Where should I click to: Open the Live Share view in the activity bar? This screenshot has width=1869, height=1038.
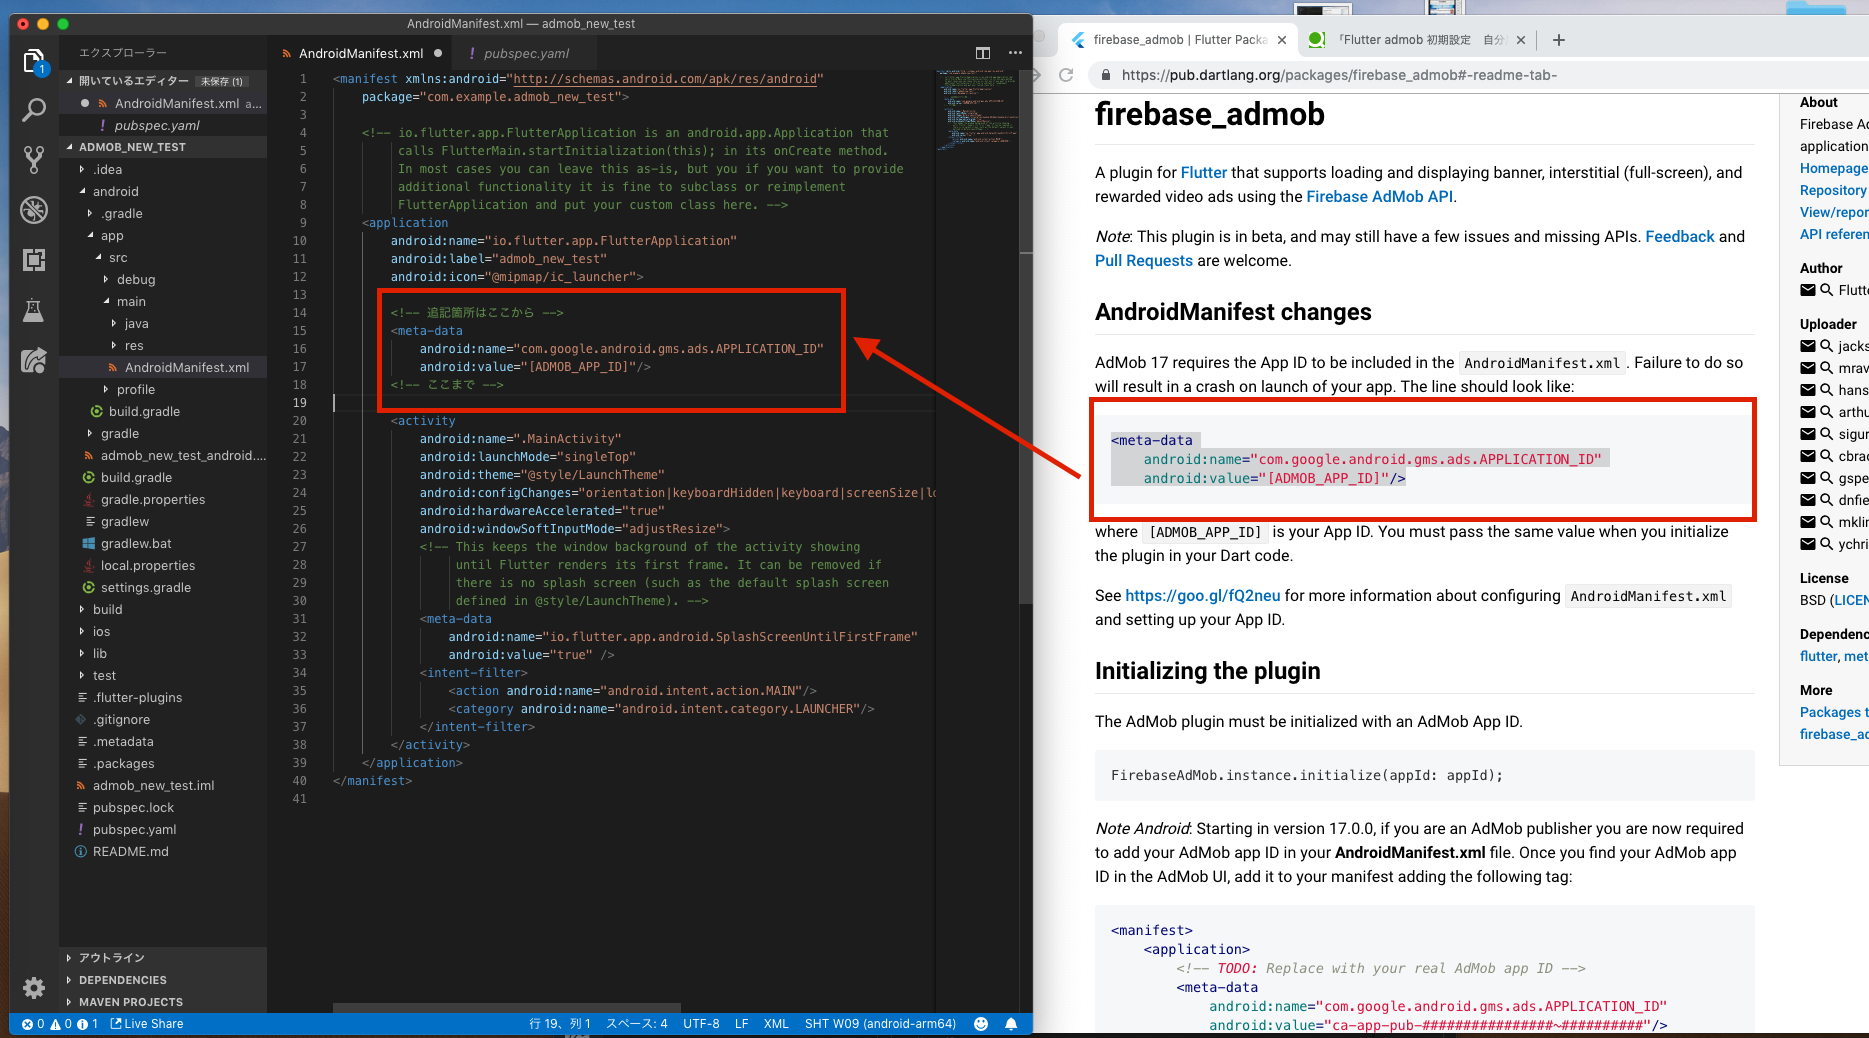(x=34, y=360)
